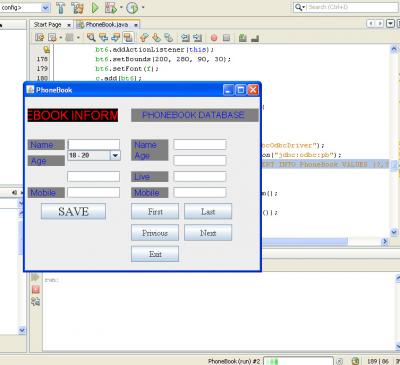Click status bar icon beside the 189 | 86 position
Viewport: 400px width, 365px height.
pos(355,361)
